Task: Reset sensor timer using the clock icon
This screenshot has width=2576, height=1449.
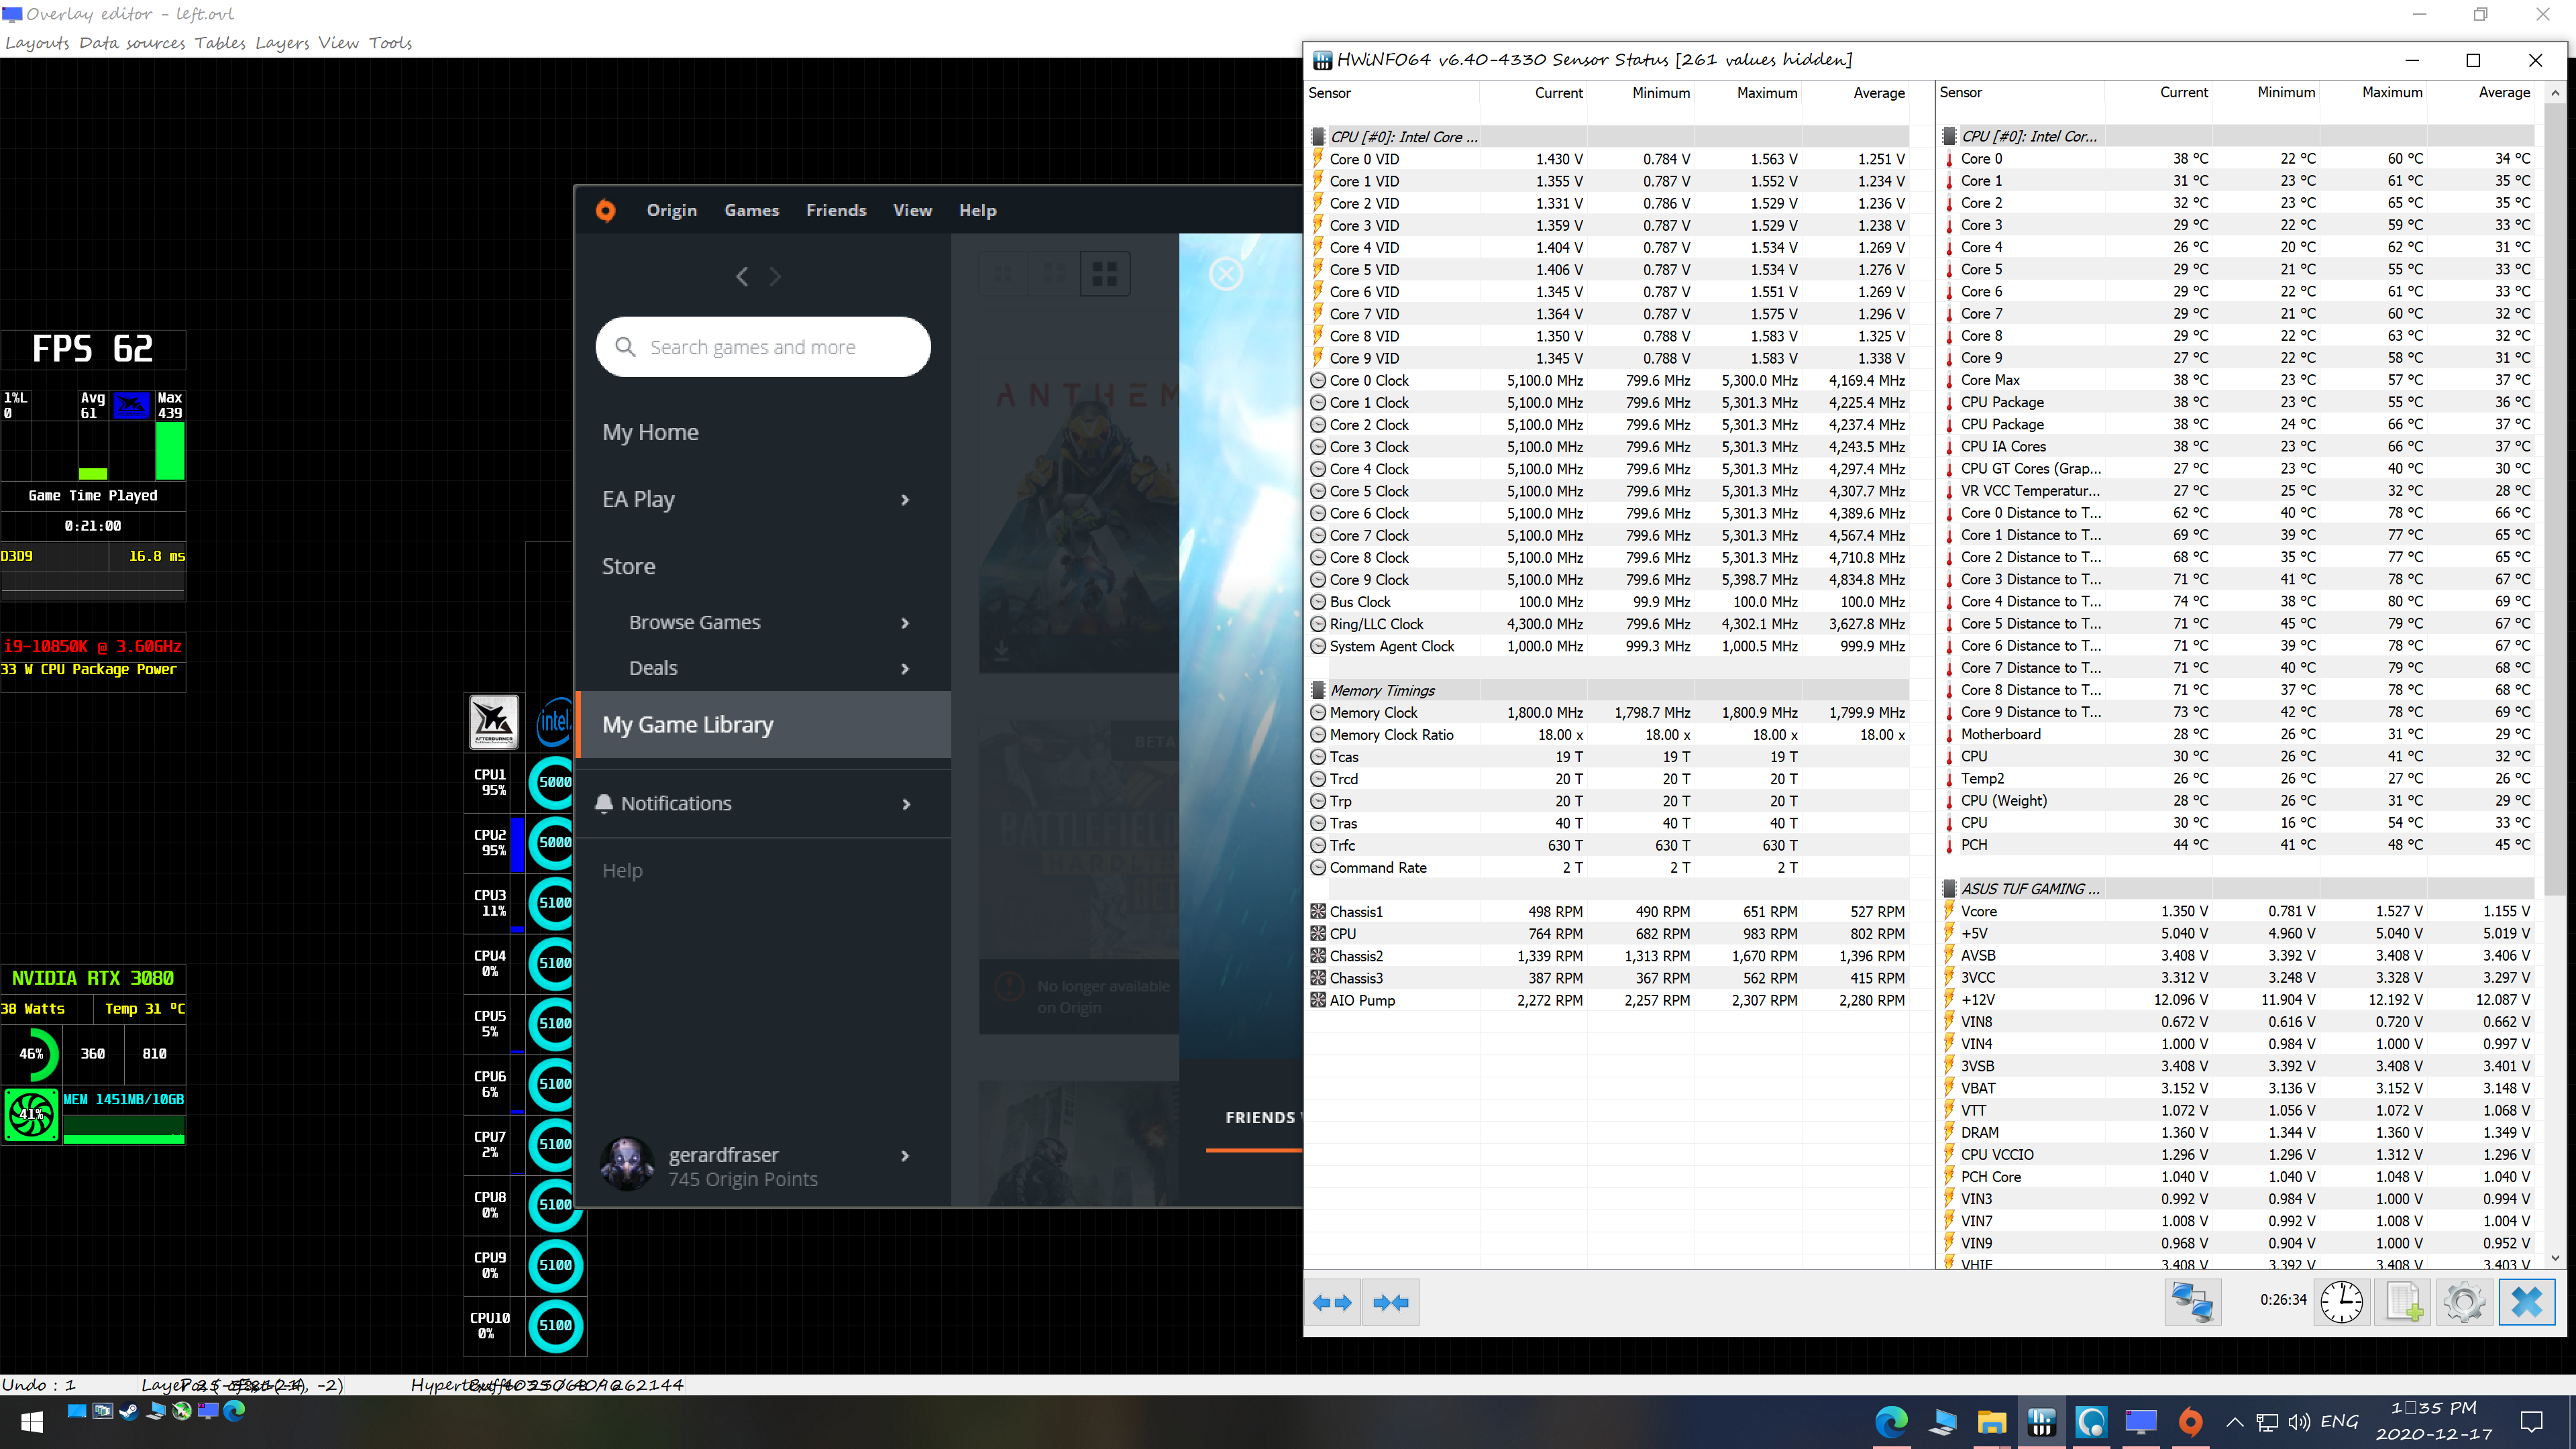Action: pos(2341,1302)
